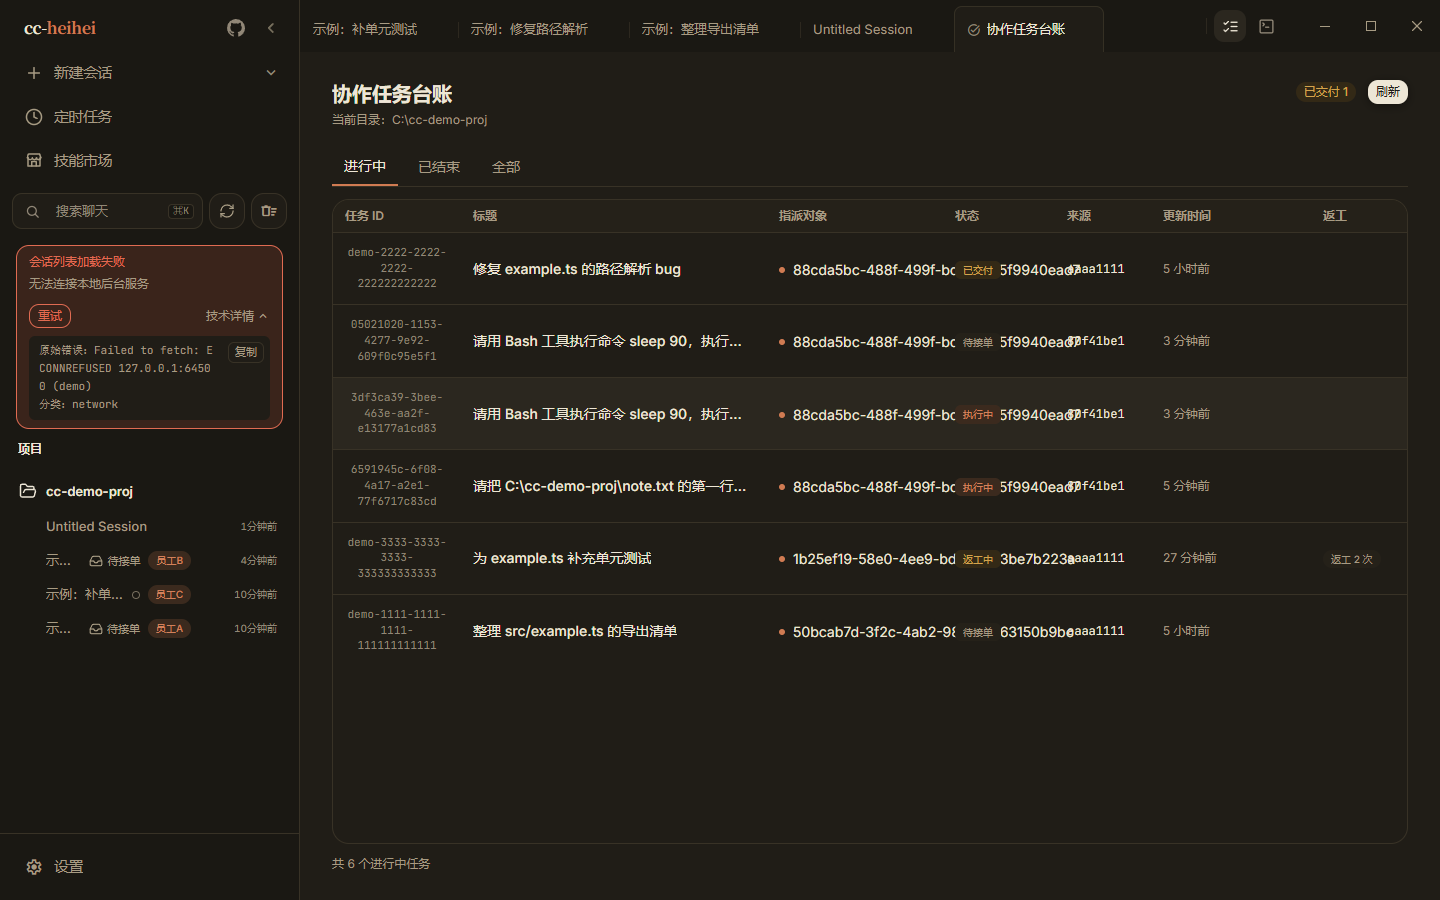Click the 27 分钟前 update time cell
The image size is (1440, 900).
click(1190, 558)
